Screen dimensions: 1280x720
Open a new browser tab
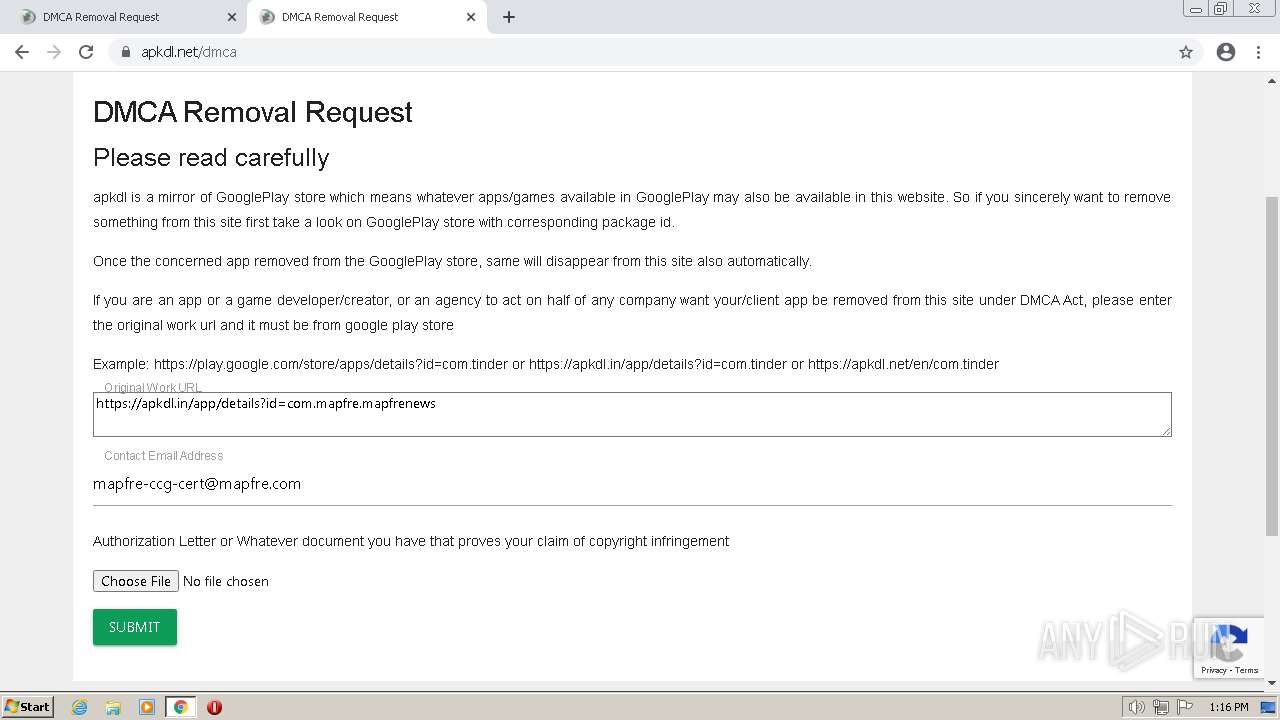[509, 17]
